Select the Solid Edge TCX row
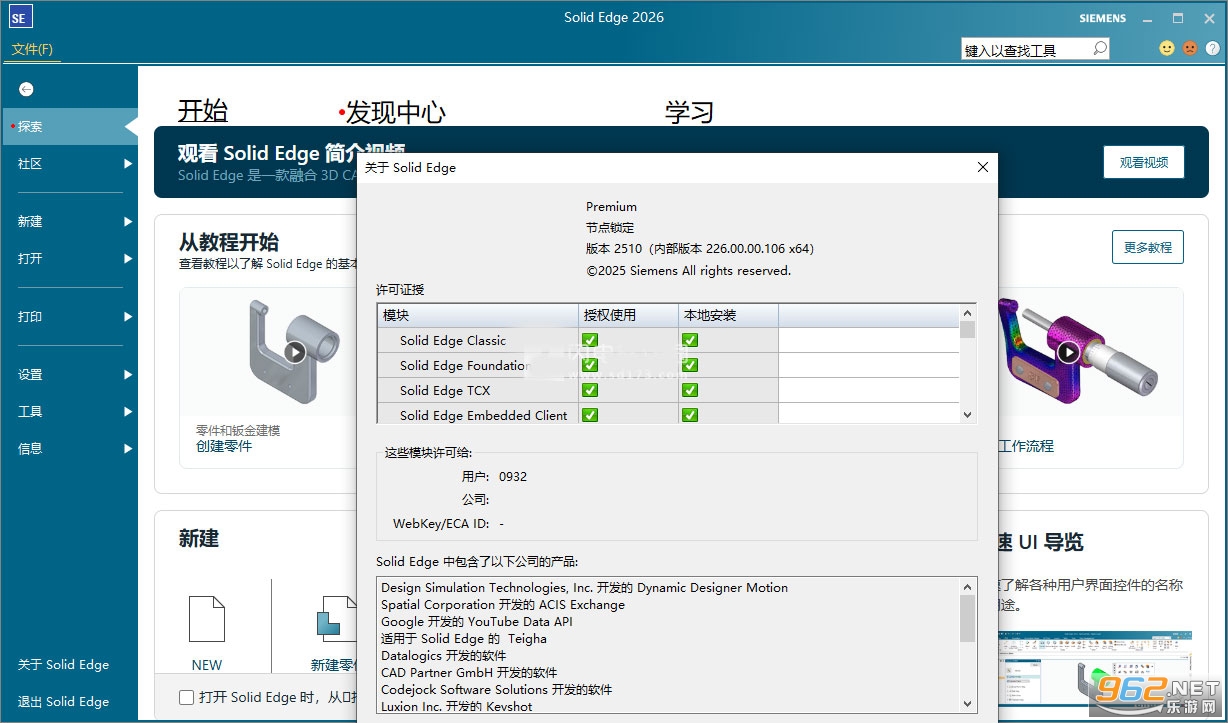The image size is (1228, 723). (x=668, y=390)
